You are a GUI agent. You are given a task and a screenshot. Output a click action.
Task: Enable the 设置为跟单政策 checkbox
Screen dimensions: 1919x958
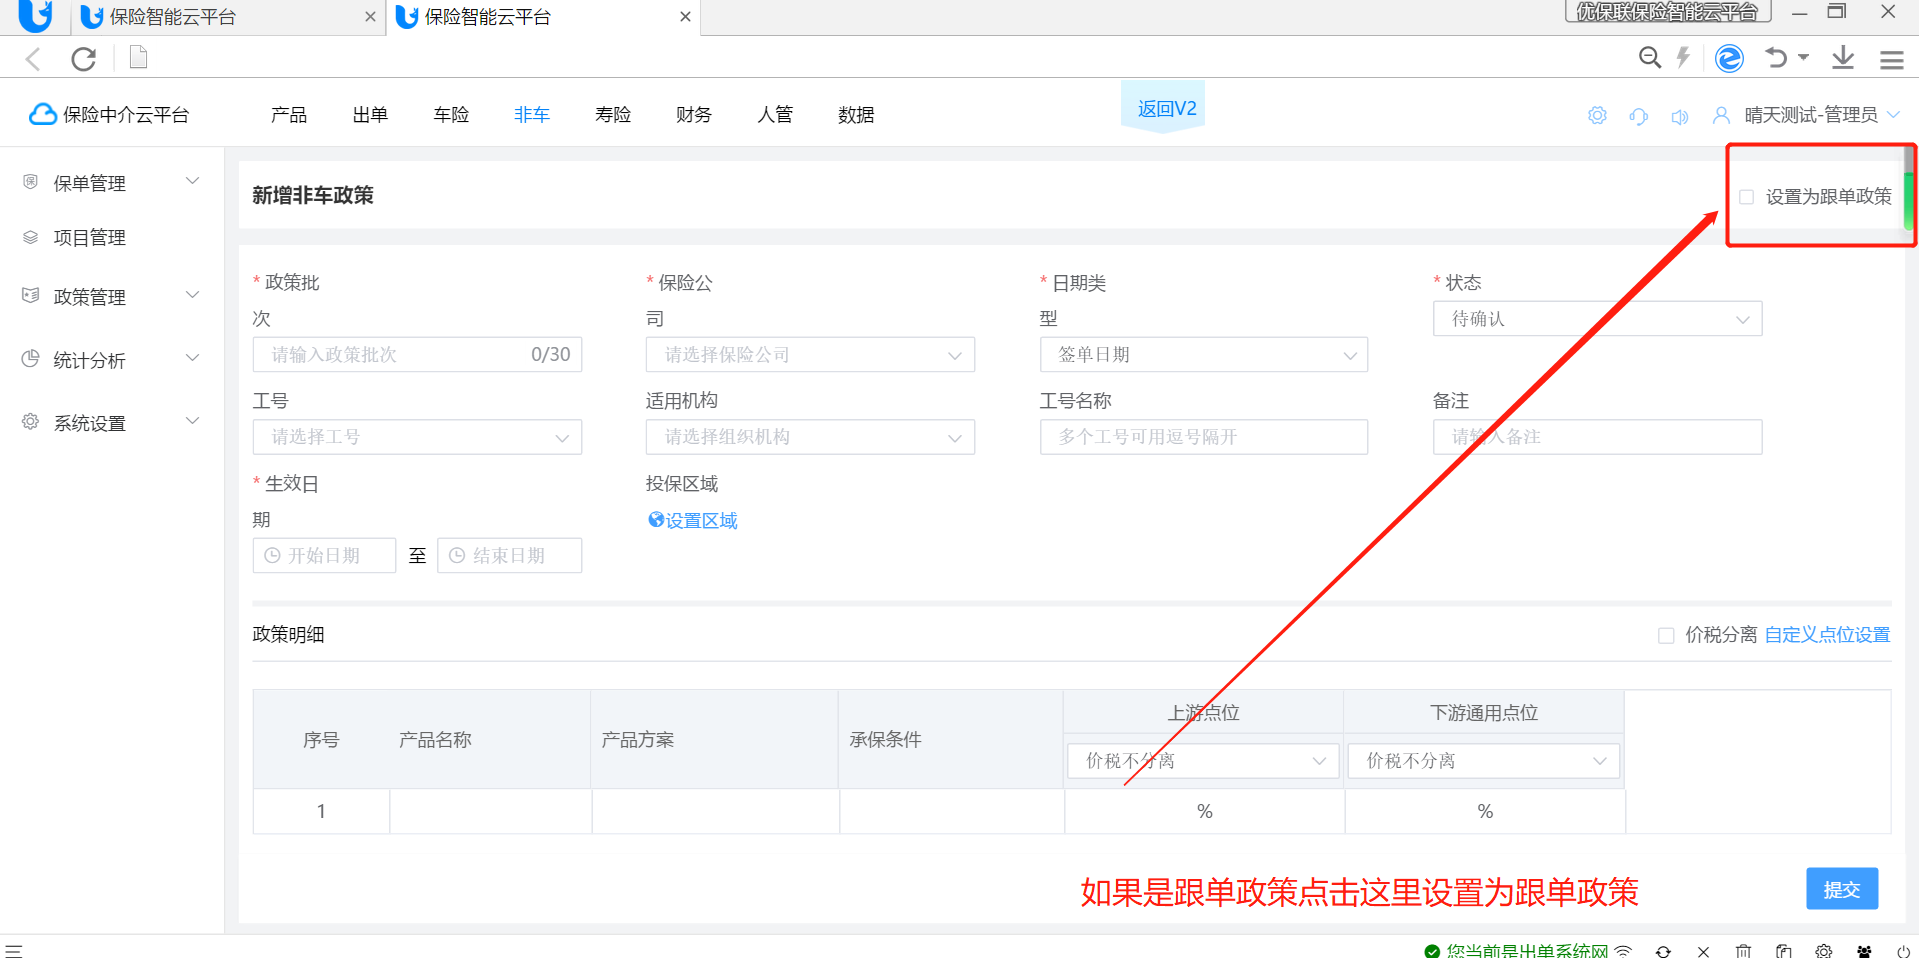[1746, 197]
